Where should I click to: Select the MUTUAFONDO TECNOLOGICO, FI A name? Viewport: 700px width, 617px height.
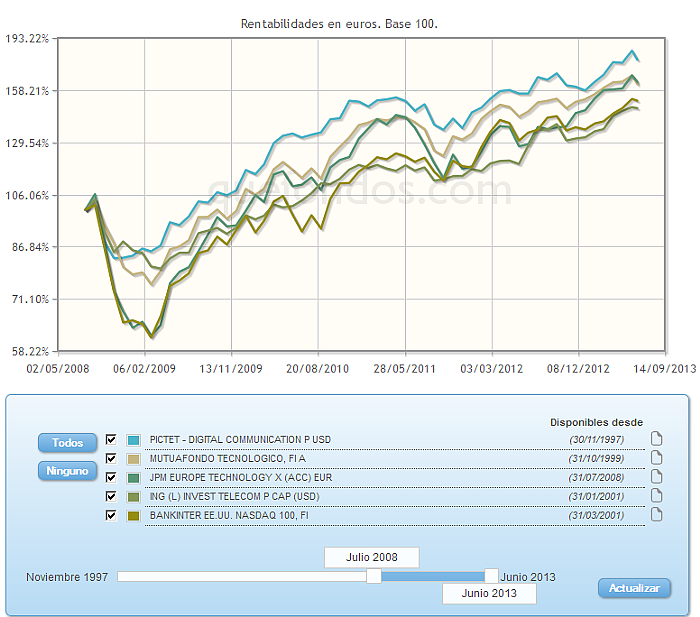[228, 459]
